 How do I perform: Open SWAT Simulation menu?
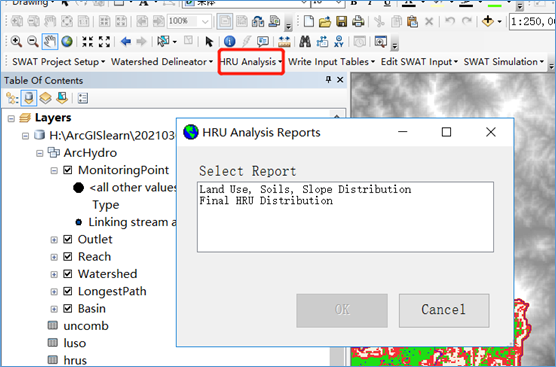click(x=504, y=62)
